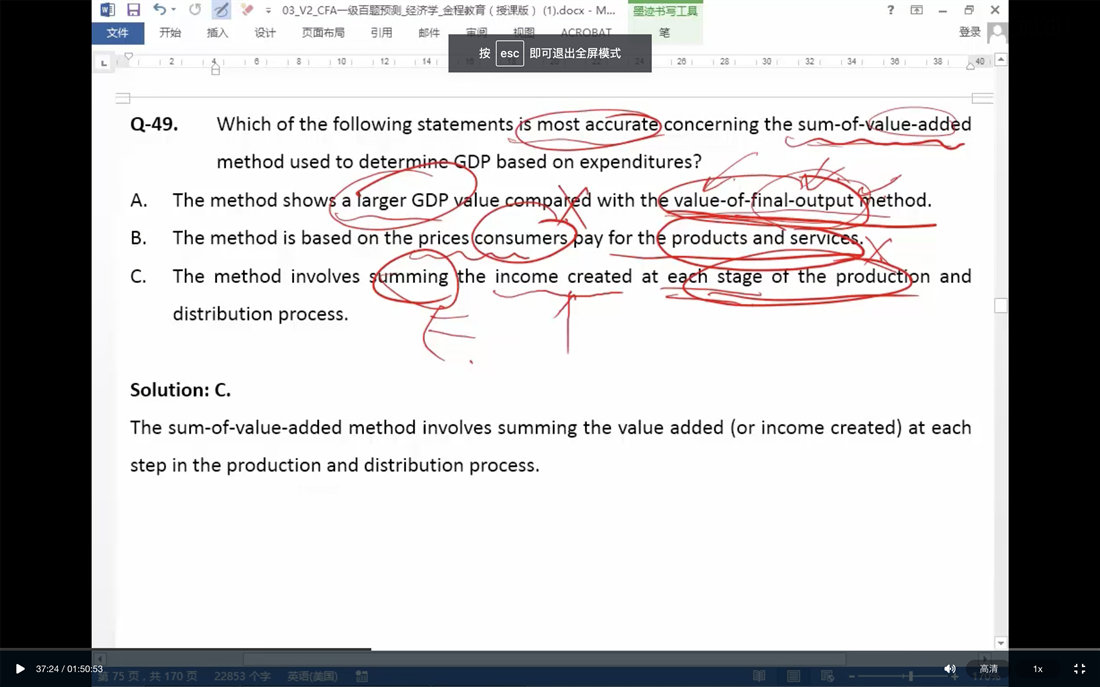Image resolution: width=1100 pixels, height=687 pixels.
Task: Select the eraser tool in quick access toolbar
Action: [x=246, y=10]
